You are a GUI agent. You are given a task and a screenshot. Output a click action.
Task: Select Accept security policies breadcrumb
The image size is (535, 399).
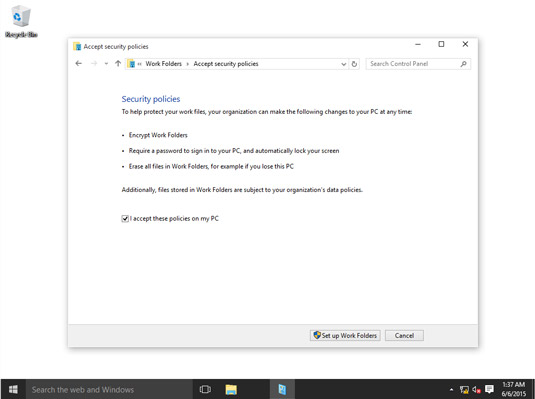[226, 64]
